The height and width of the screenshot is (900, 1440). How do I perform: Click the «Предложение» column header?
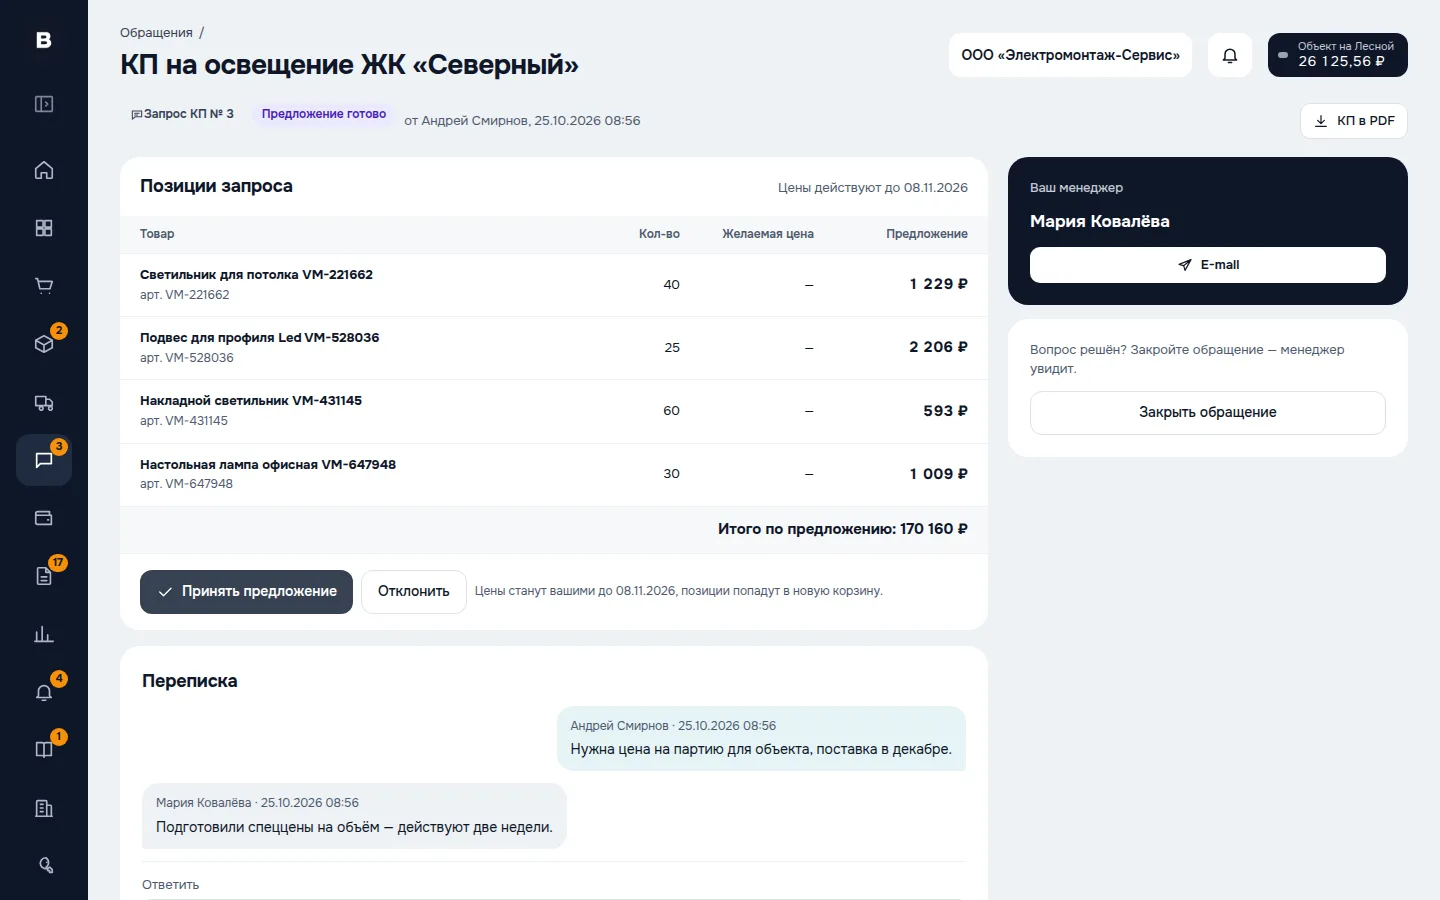pos(927,234)
